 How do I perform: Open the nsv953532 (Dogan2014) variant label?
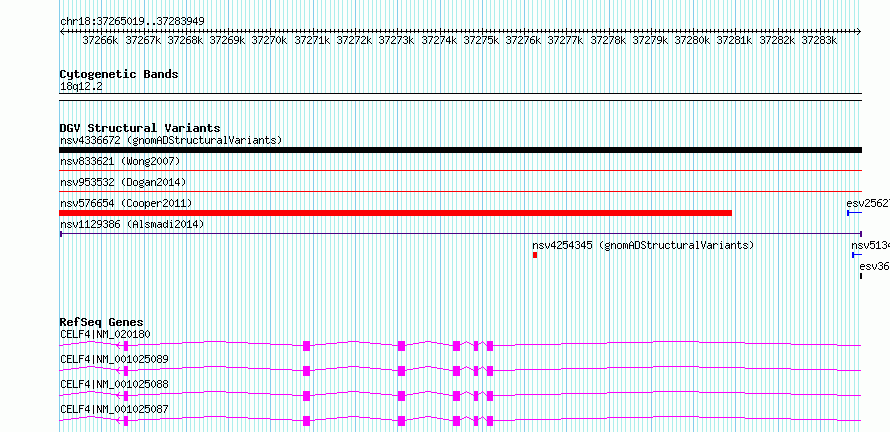tap(123, 183)
